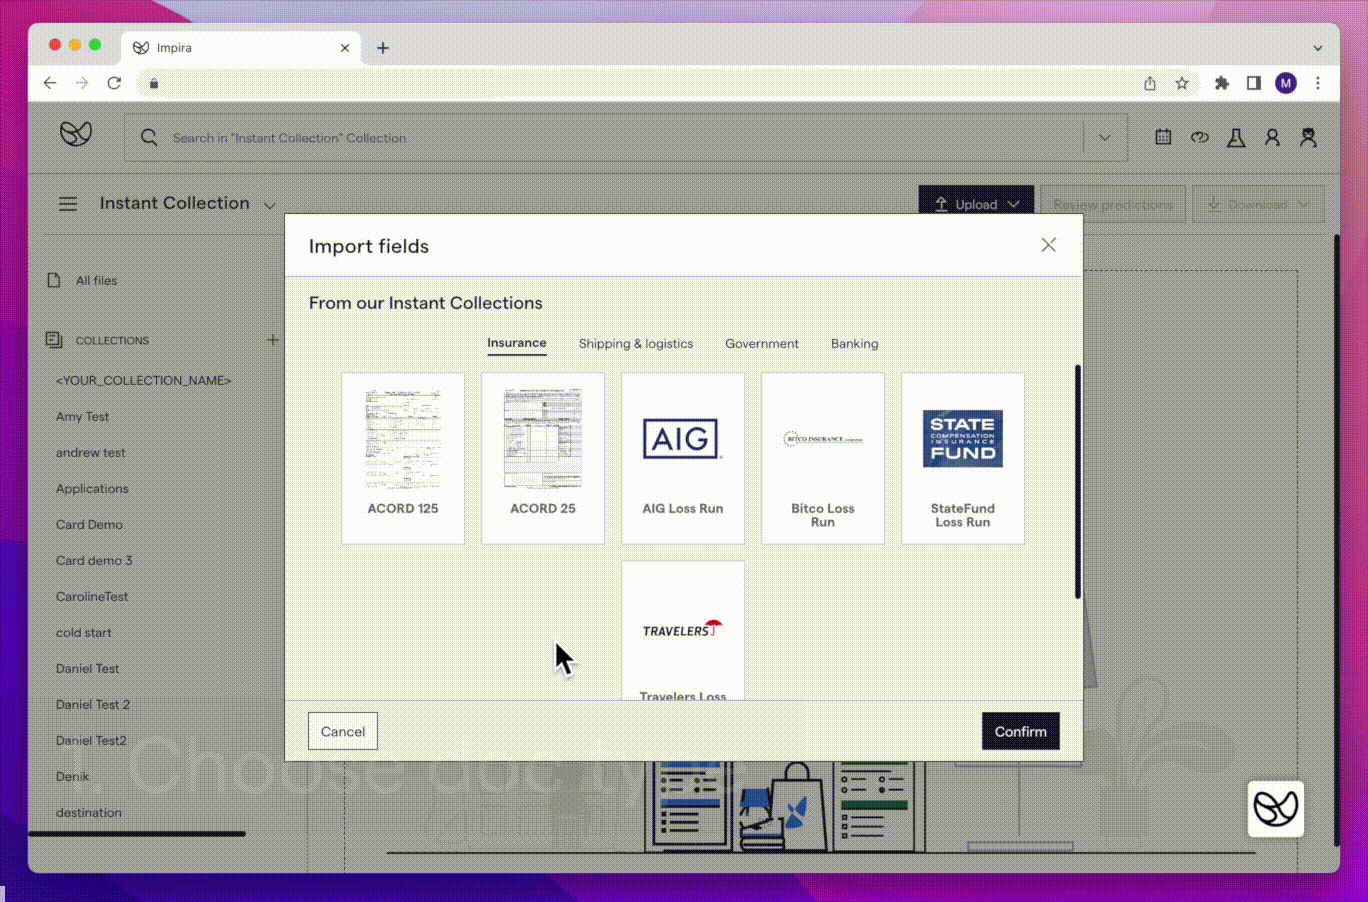Expand the search bar dropdown chevron
This screenshot has height=902, width=1368.
tap(1105, 138)
